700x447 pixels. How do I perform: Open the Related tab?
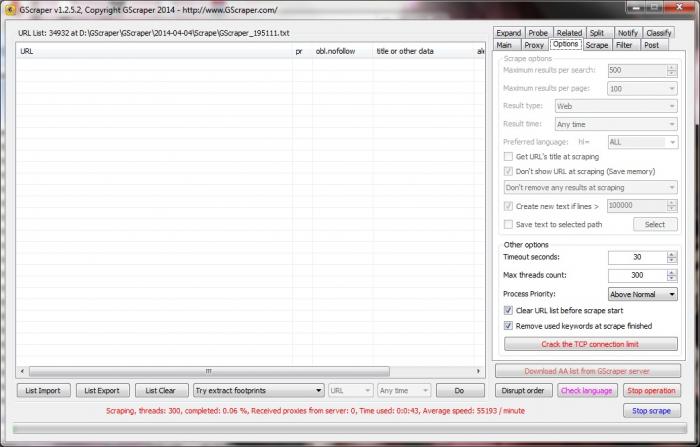click(569, 33)
